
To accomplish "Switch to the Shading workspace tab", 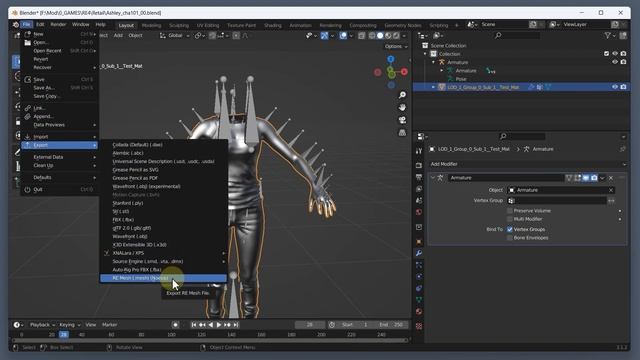I will click(272, 25).
